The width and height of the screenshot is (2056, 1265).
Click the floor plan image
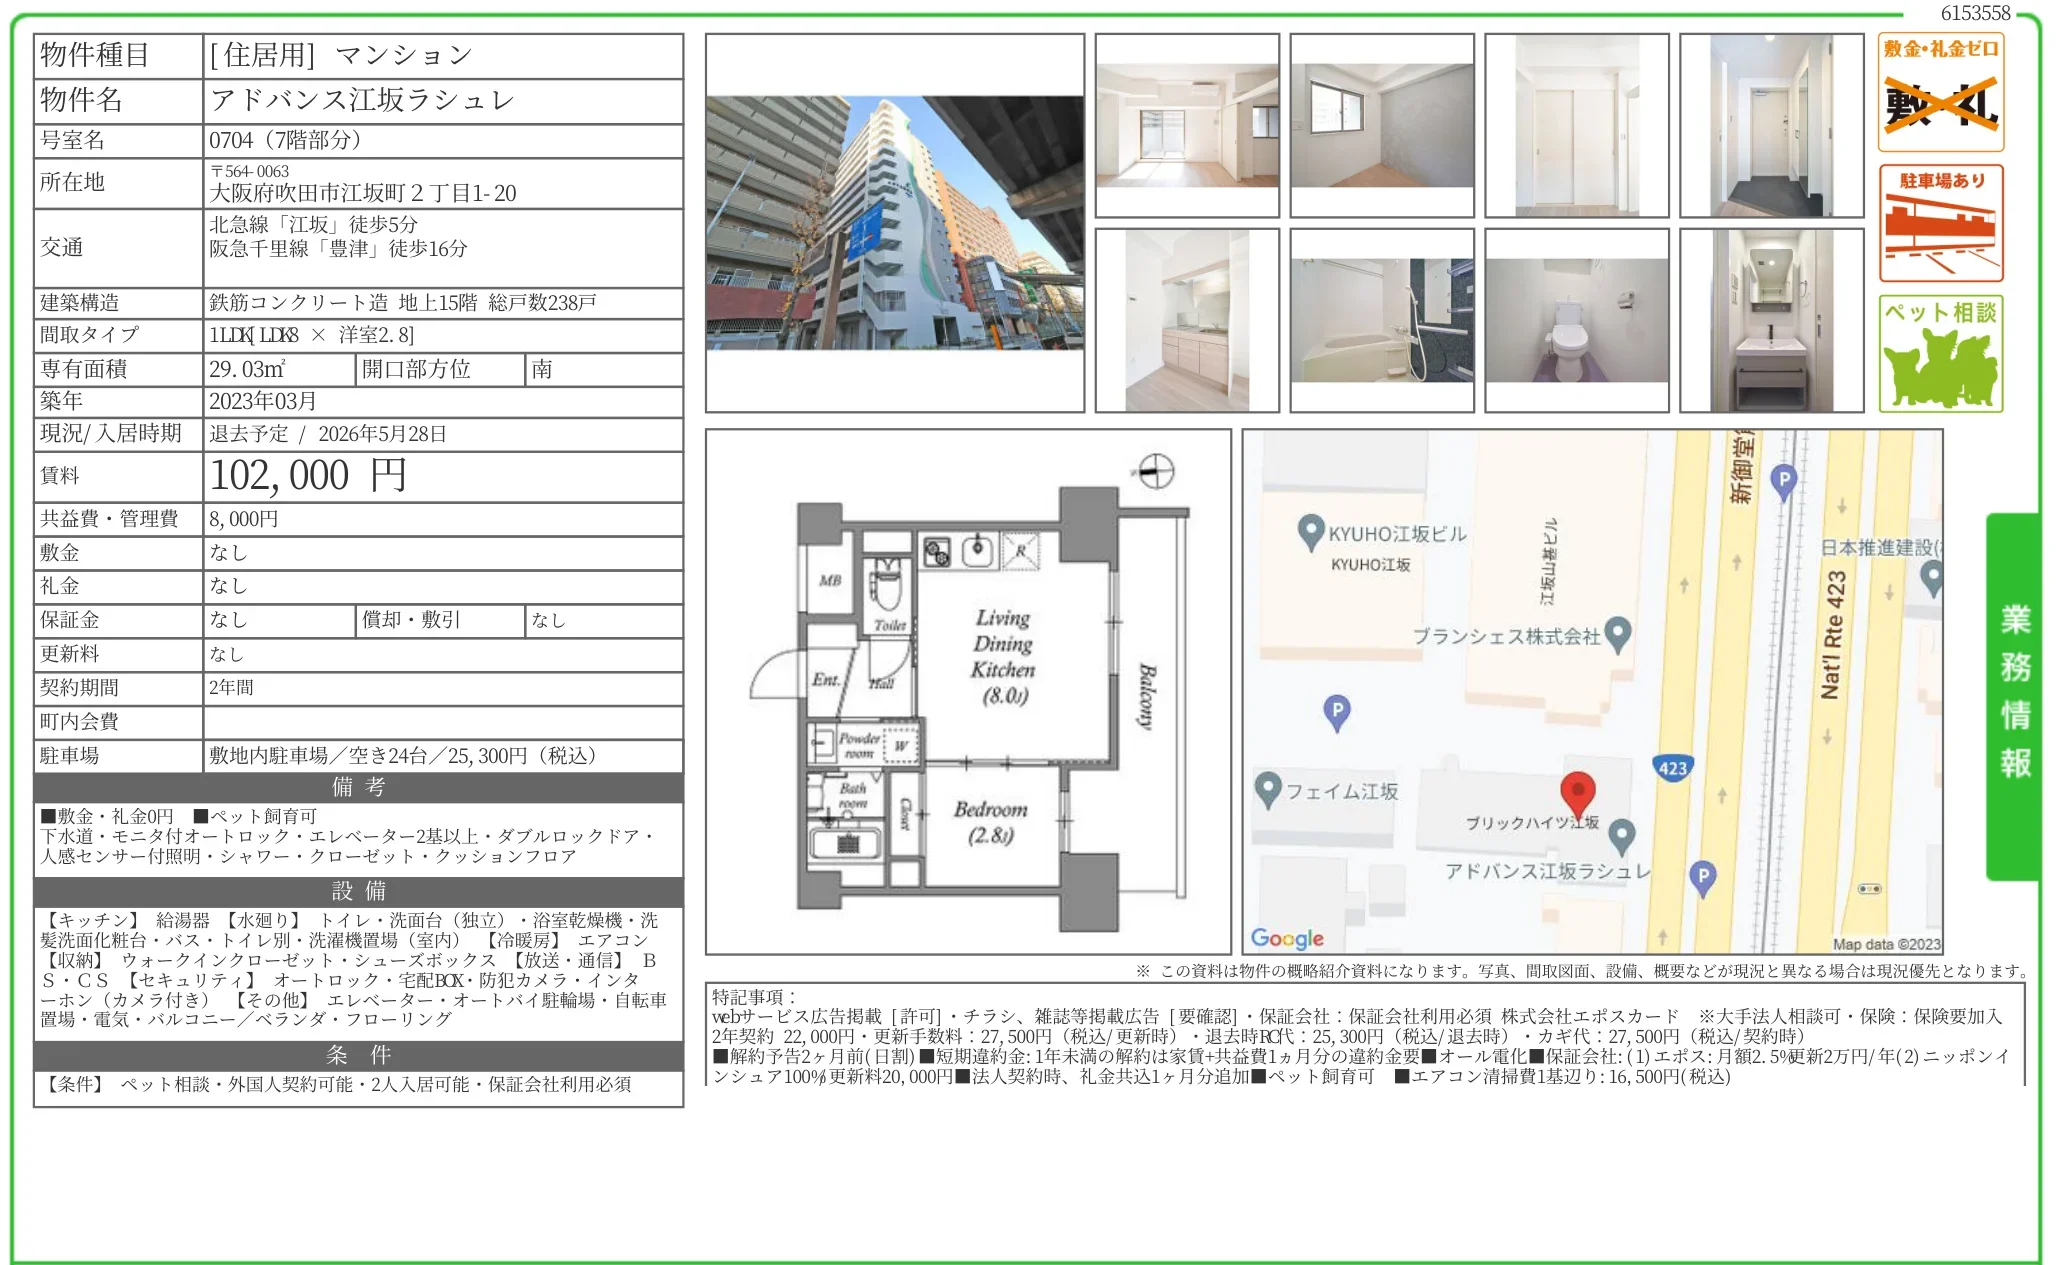pos(967,692)
